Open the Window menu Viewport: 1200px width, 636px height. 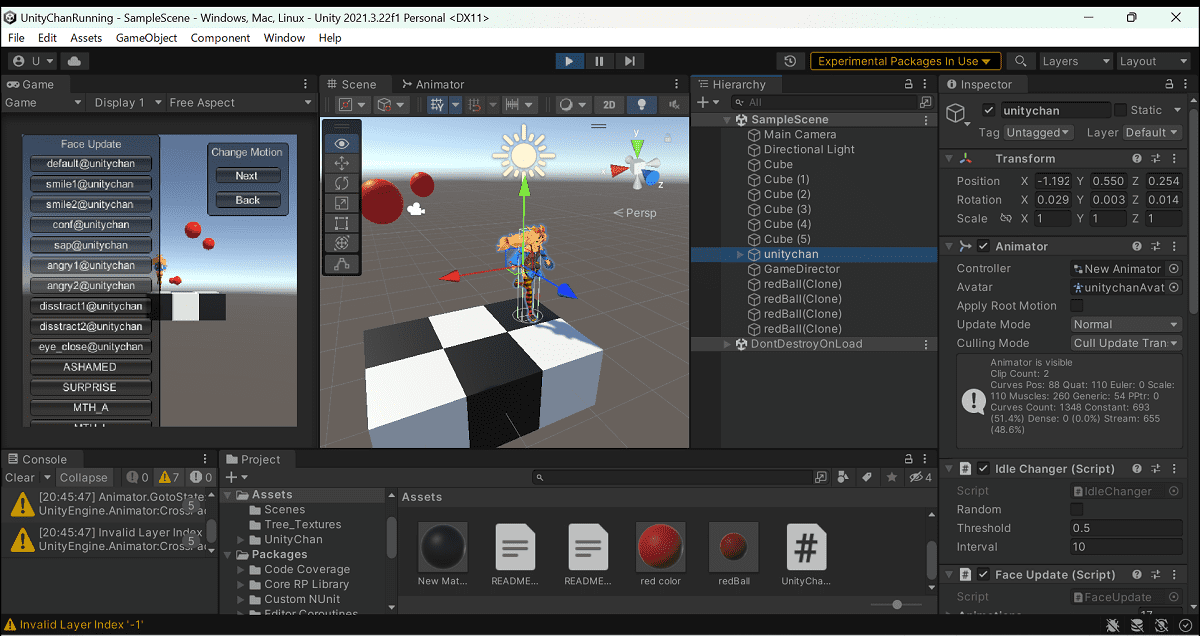coord(284,38)
